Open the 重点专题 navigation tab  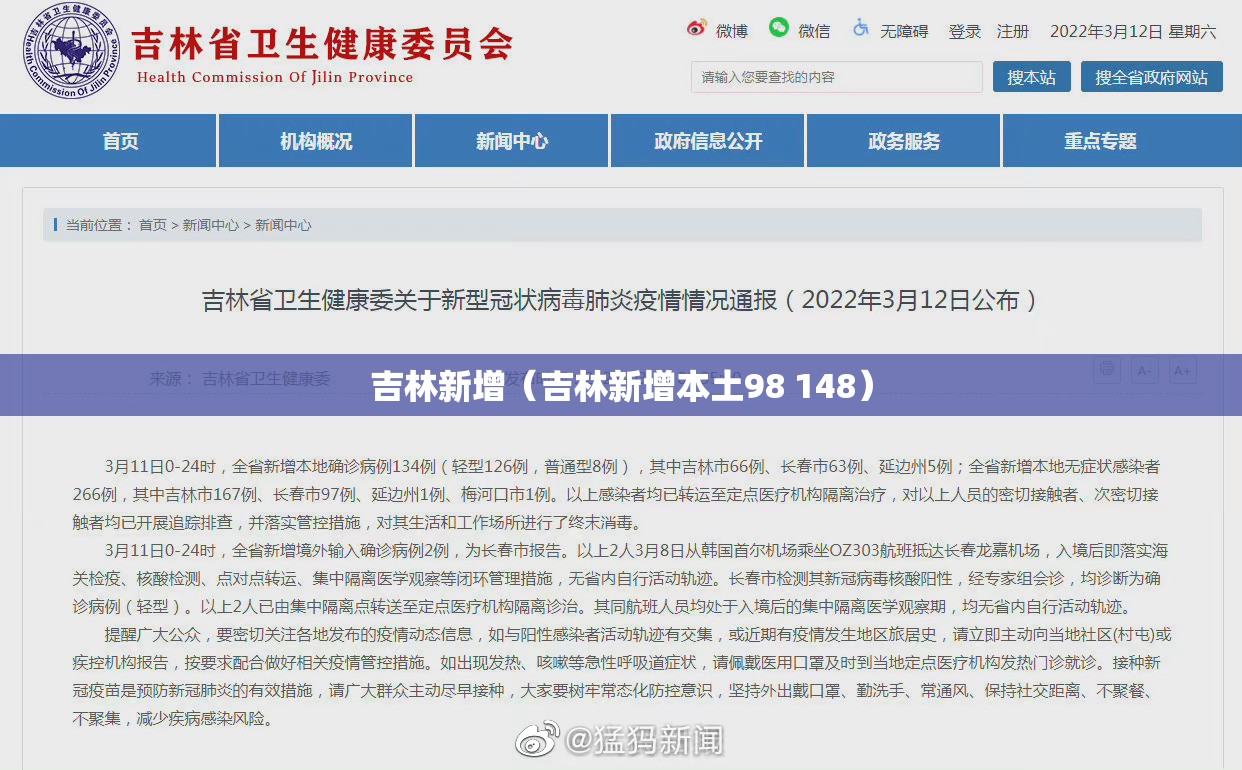pyautogui.click(x=1100, y=141)
